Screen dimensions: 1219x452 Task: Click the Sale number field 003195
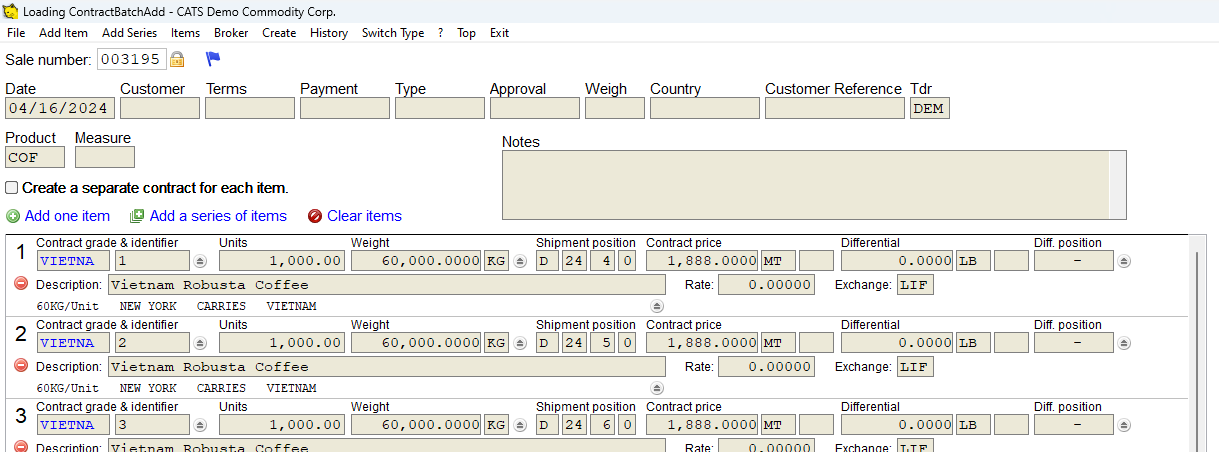(131, 59)
